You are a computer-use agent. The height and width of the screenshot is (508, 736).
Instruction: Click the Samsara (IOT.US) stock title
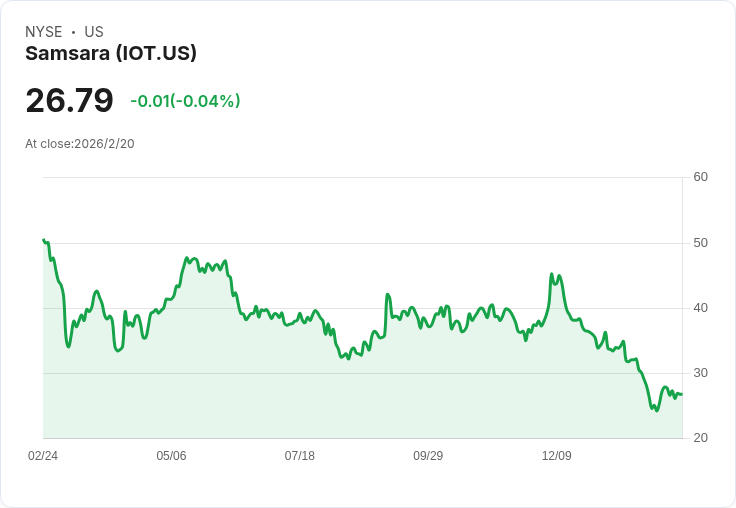click(x=111, y=54)
